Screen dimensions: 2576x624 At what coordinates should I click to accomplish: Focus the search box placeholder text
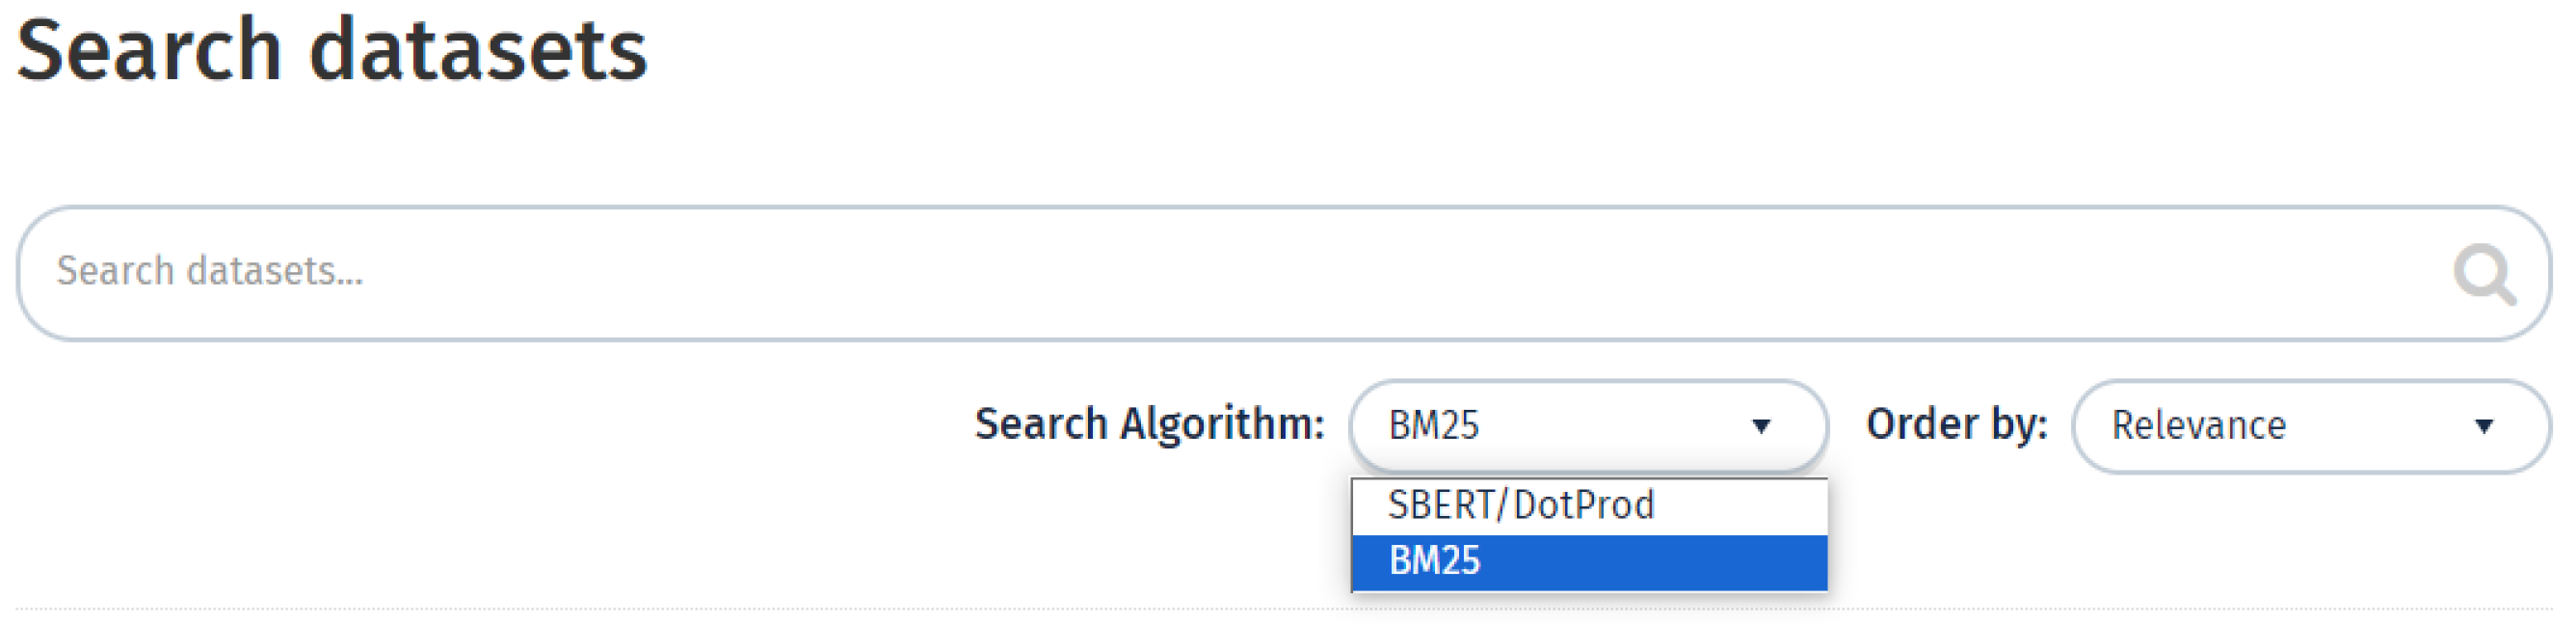(x=210, y=272)
